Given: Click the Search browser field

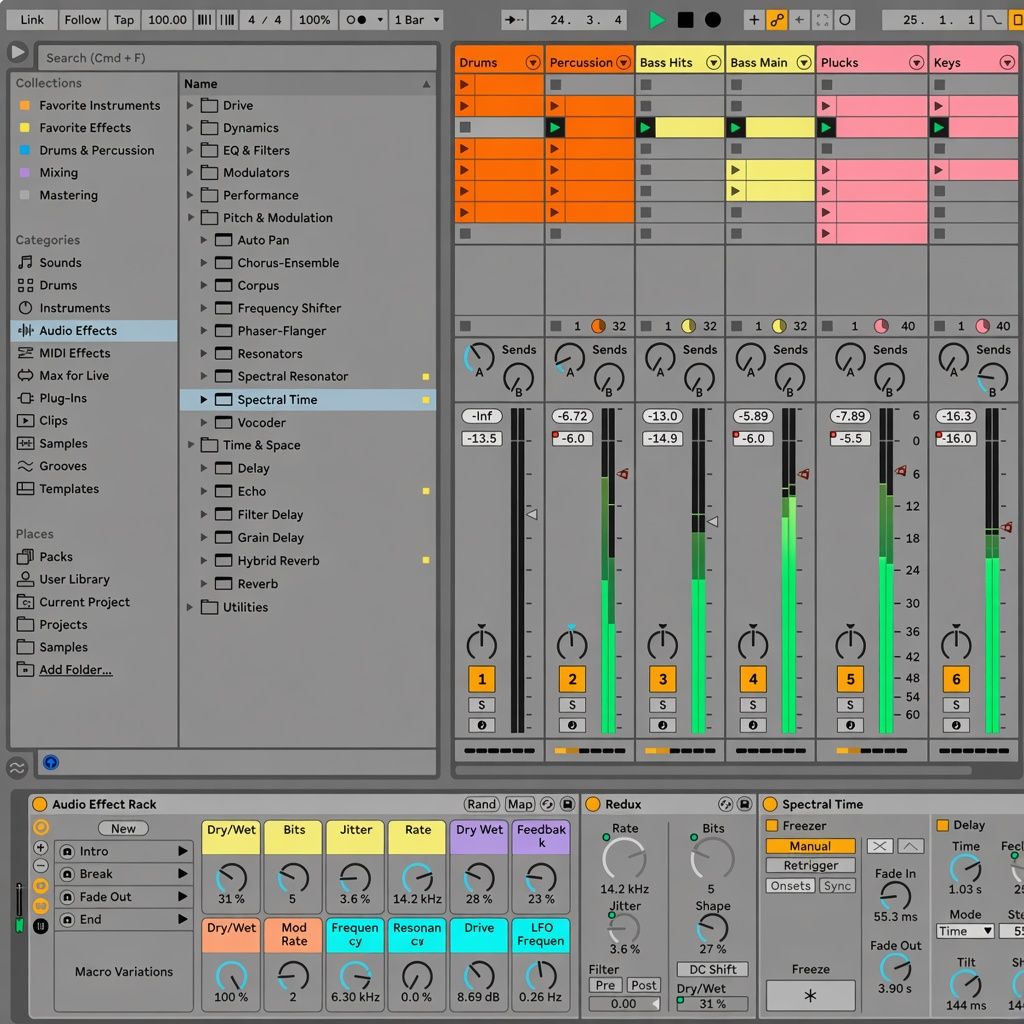Looking at the screenshot, I should [x=237, y=57].
